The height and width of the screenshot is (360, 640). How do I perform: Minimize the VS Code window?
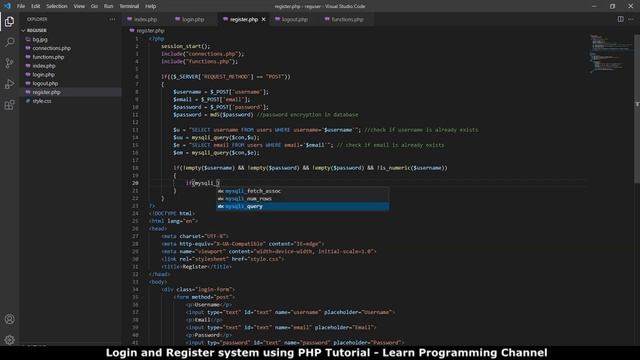tap(594, 6)
